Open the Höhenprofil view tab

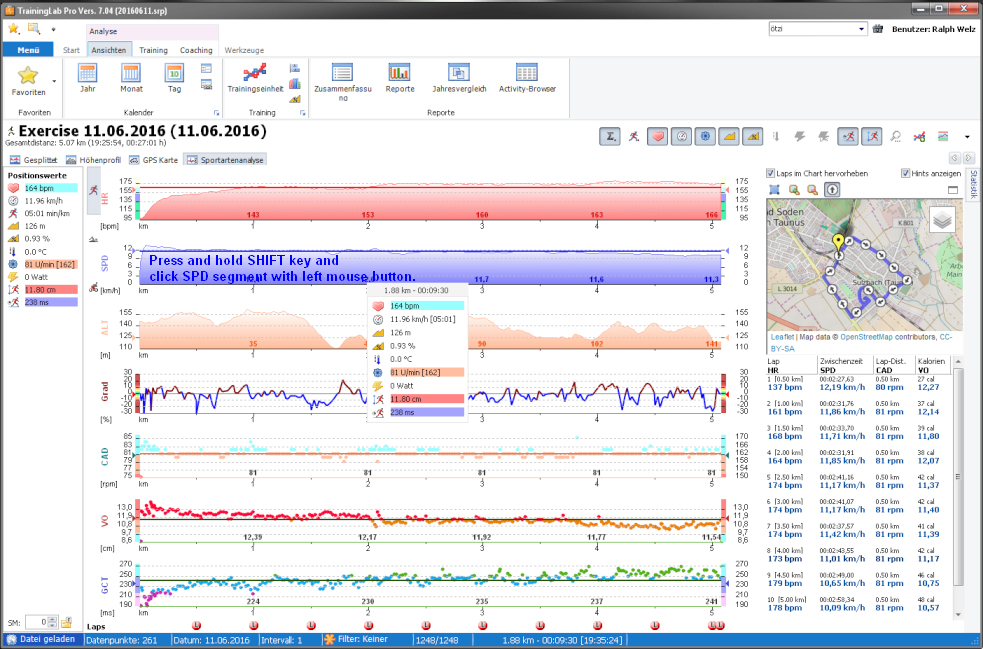click(x=93, y=160)
